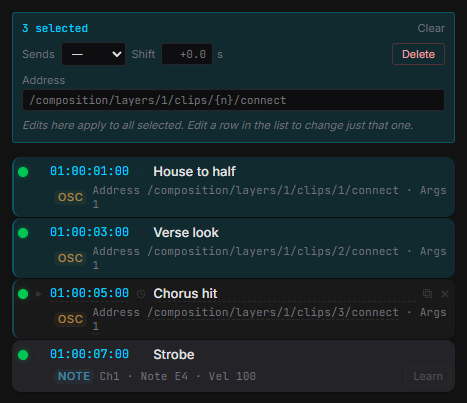Click the clock icon beside Chorus hit timecode
467x403 pixels.
141,294
